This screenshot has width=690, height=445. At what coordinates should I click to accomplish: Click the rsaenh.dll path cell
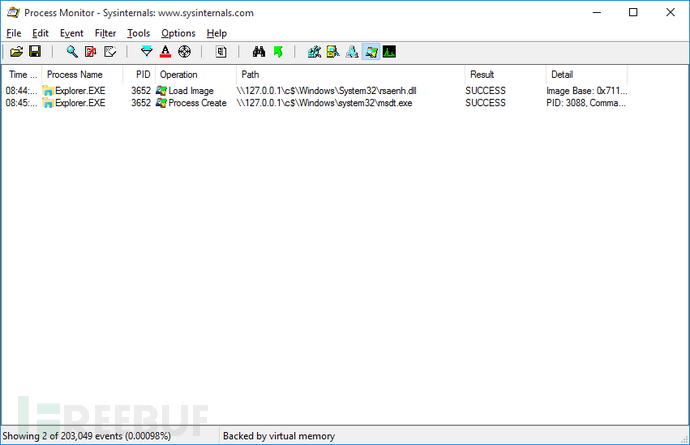[x=327, y=91]
